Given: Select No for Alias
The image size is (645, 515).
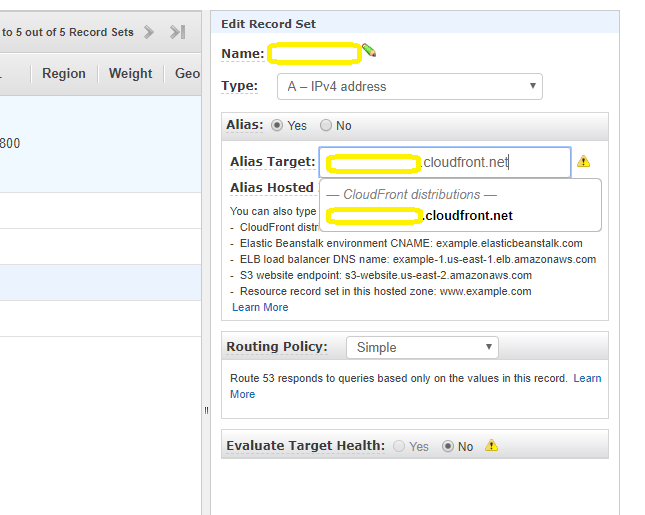Looking at the screenshot, I should (326, 126).
